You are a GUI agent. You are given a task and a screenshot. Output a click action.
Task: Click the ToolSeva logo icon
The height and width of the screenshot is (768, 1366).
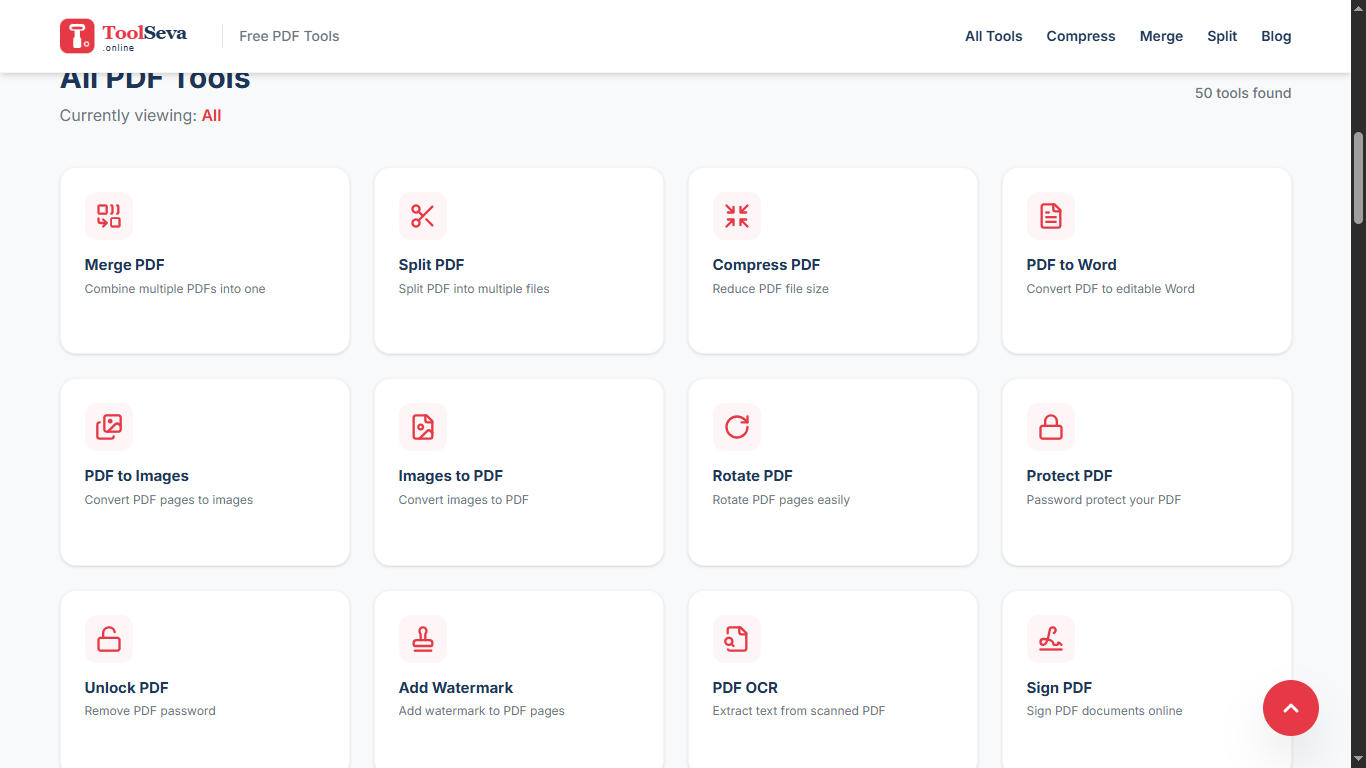(77, 36)
